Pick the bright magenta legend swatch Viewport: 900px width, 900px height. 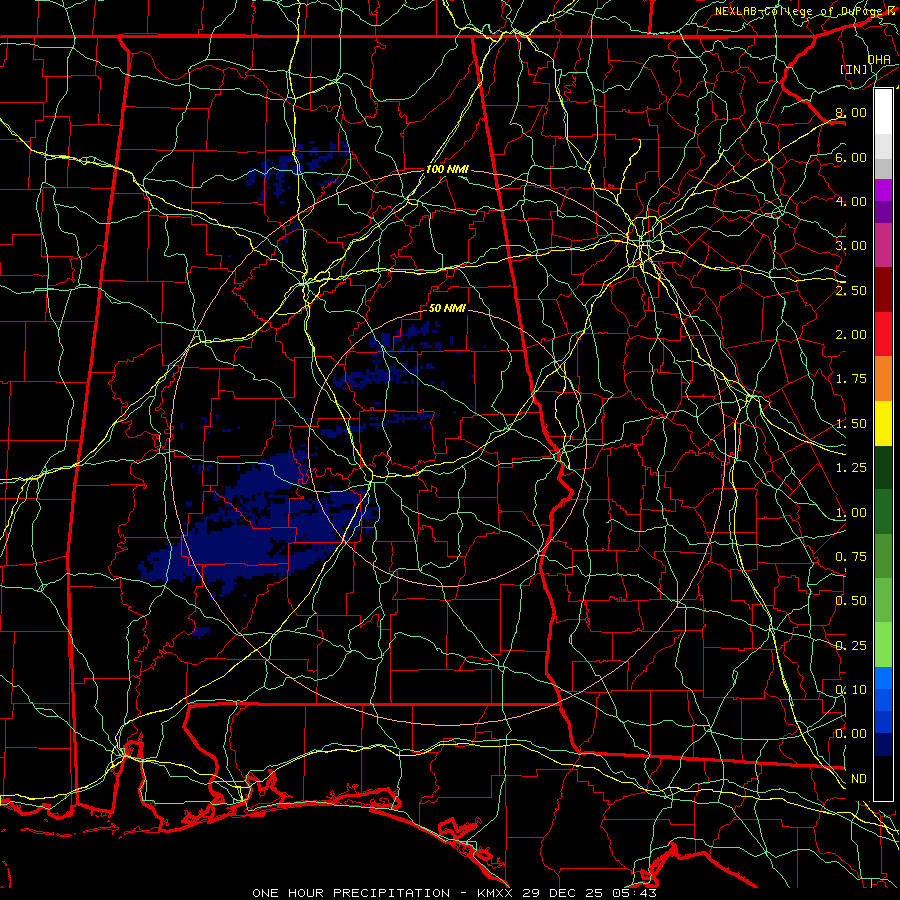click(x=883, y=190)
